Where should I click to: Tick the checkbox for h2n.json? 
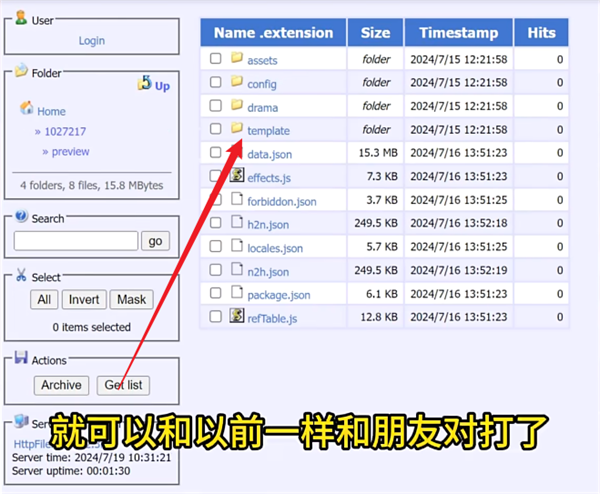coord(215,223)
